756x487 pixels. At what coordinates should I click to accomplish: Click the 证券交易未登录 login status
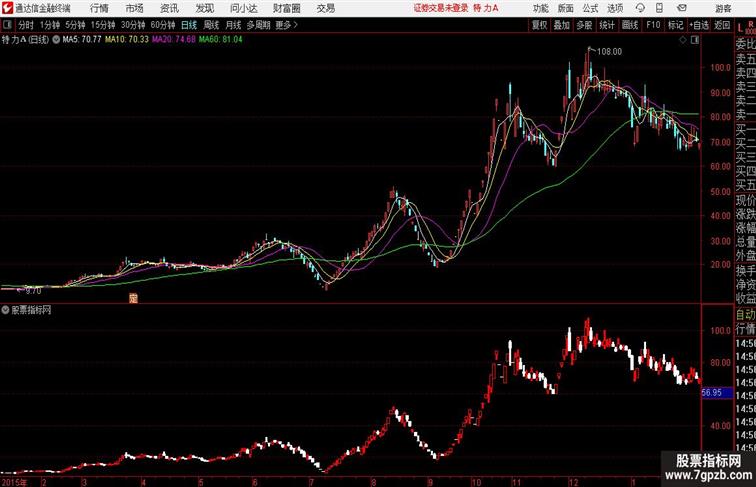(441, 8)
